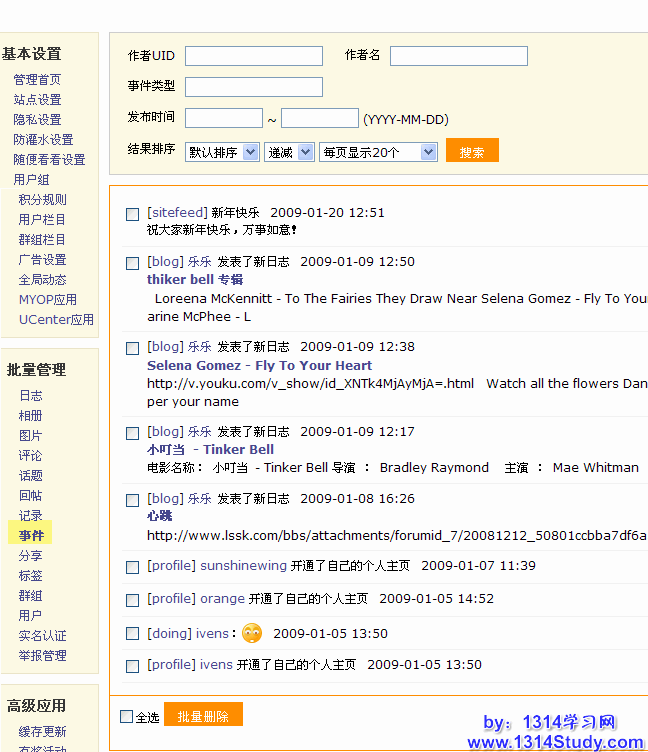Click the orange 搜索 button
Viewport: 648px width, 752px height.
pyautogui.click(x=472, y=152)
